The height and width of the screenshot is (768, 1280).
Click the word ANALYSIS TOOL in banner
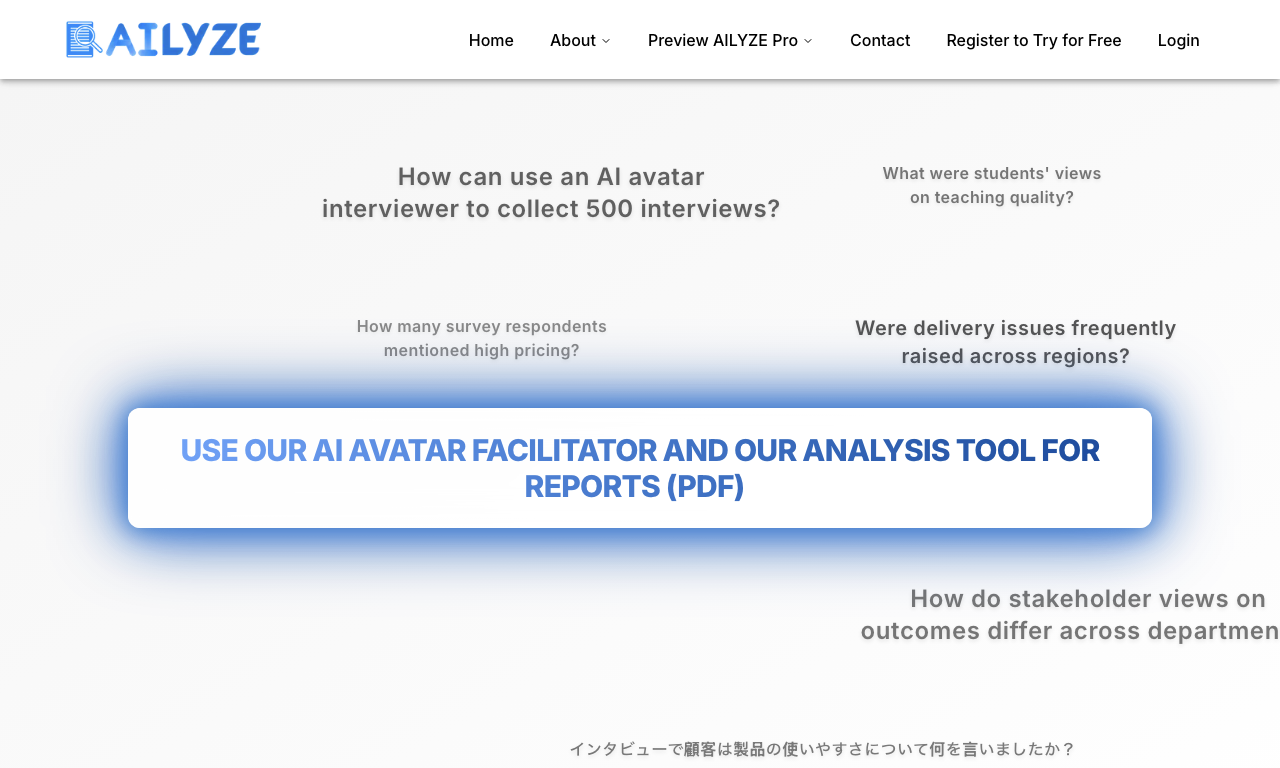(919, 450)
